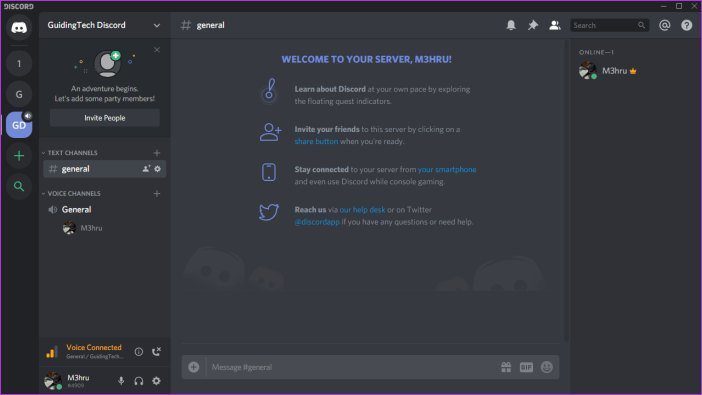
Task: Focus the Search field
Action: tap(609, 25)
